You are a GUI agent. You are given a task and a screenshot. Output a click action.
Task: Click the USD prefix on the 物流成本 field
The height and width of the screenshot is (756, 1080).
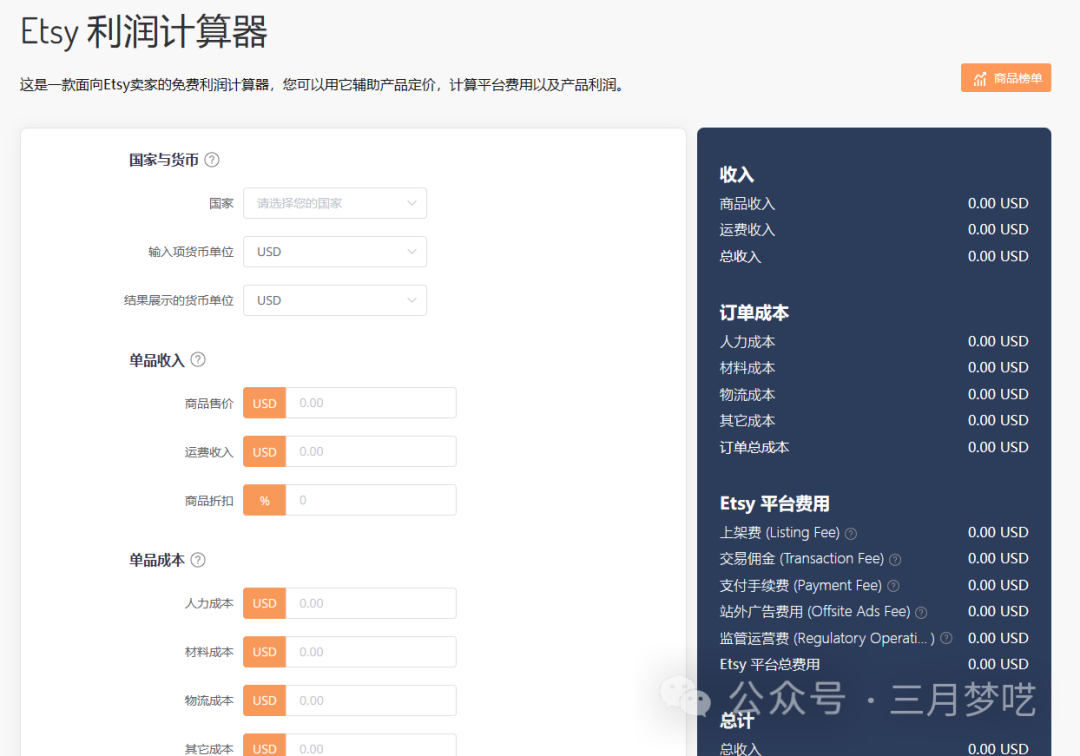pos(264,700)
